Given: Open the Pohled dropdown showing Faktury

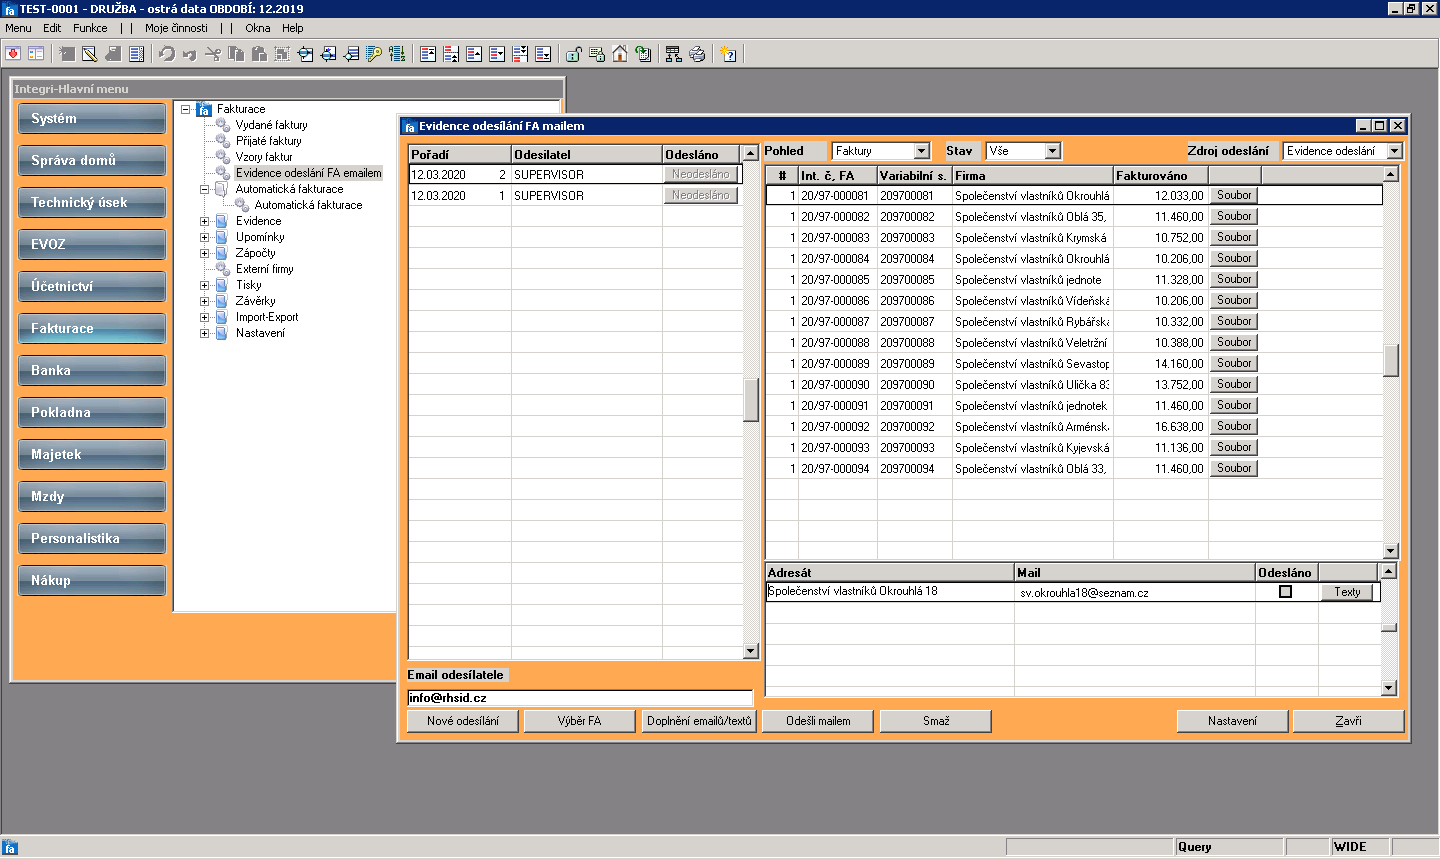Looking at the screenshot, I should (x=922, y=151).
